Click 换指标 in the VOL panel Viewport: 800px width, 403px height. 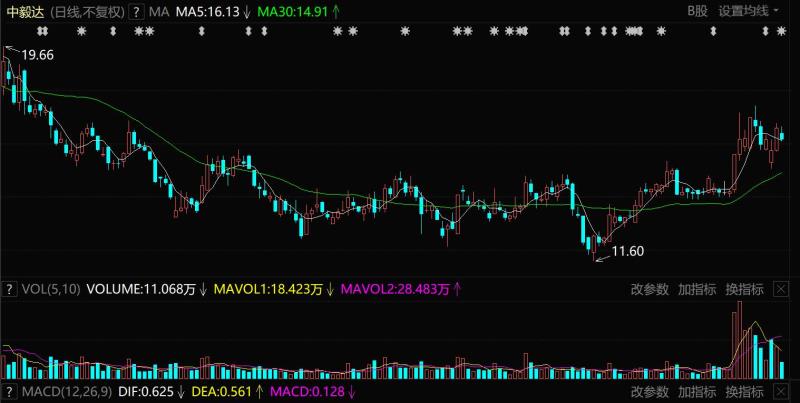tap(744, 290)
